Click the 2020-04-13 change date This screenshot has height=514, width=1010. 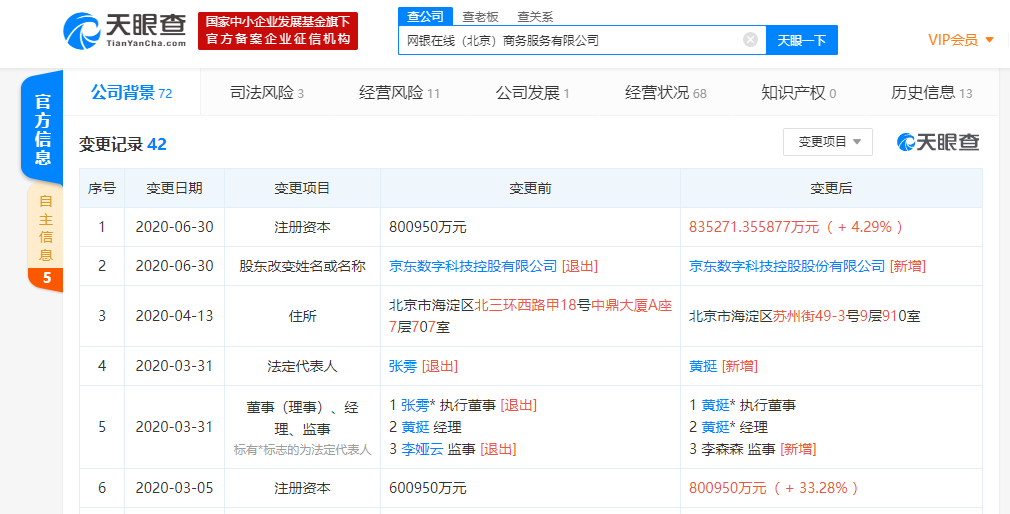[x=175, y=316]
